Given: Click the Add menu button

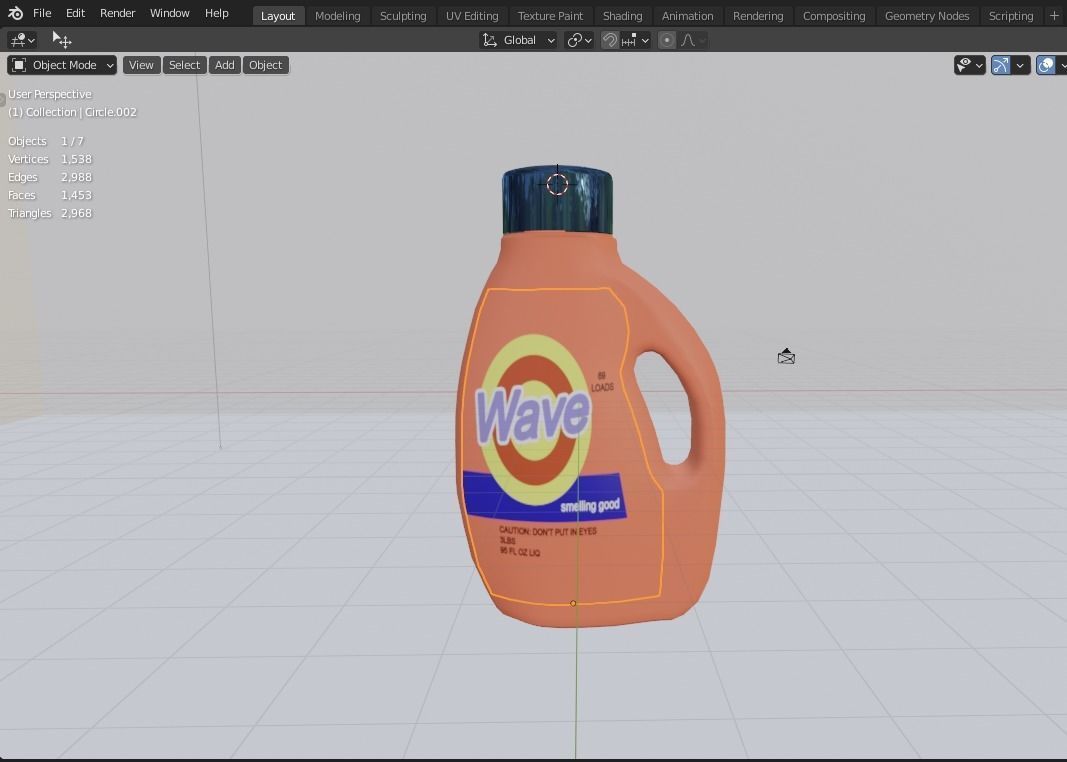Looking at the screenshot, I should 224,65.
